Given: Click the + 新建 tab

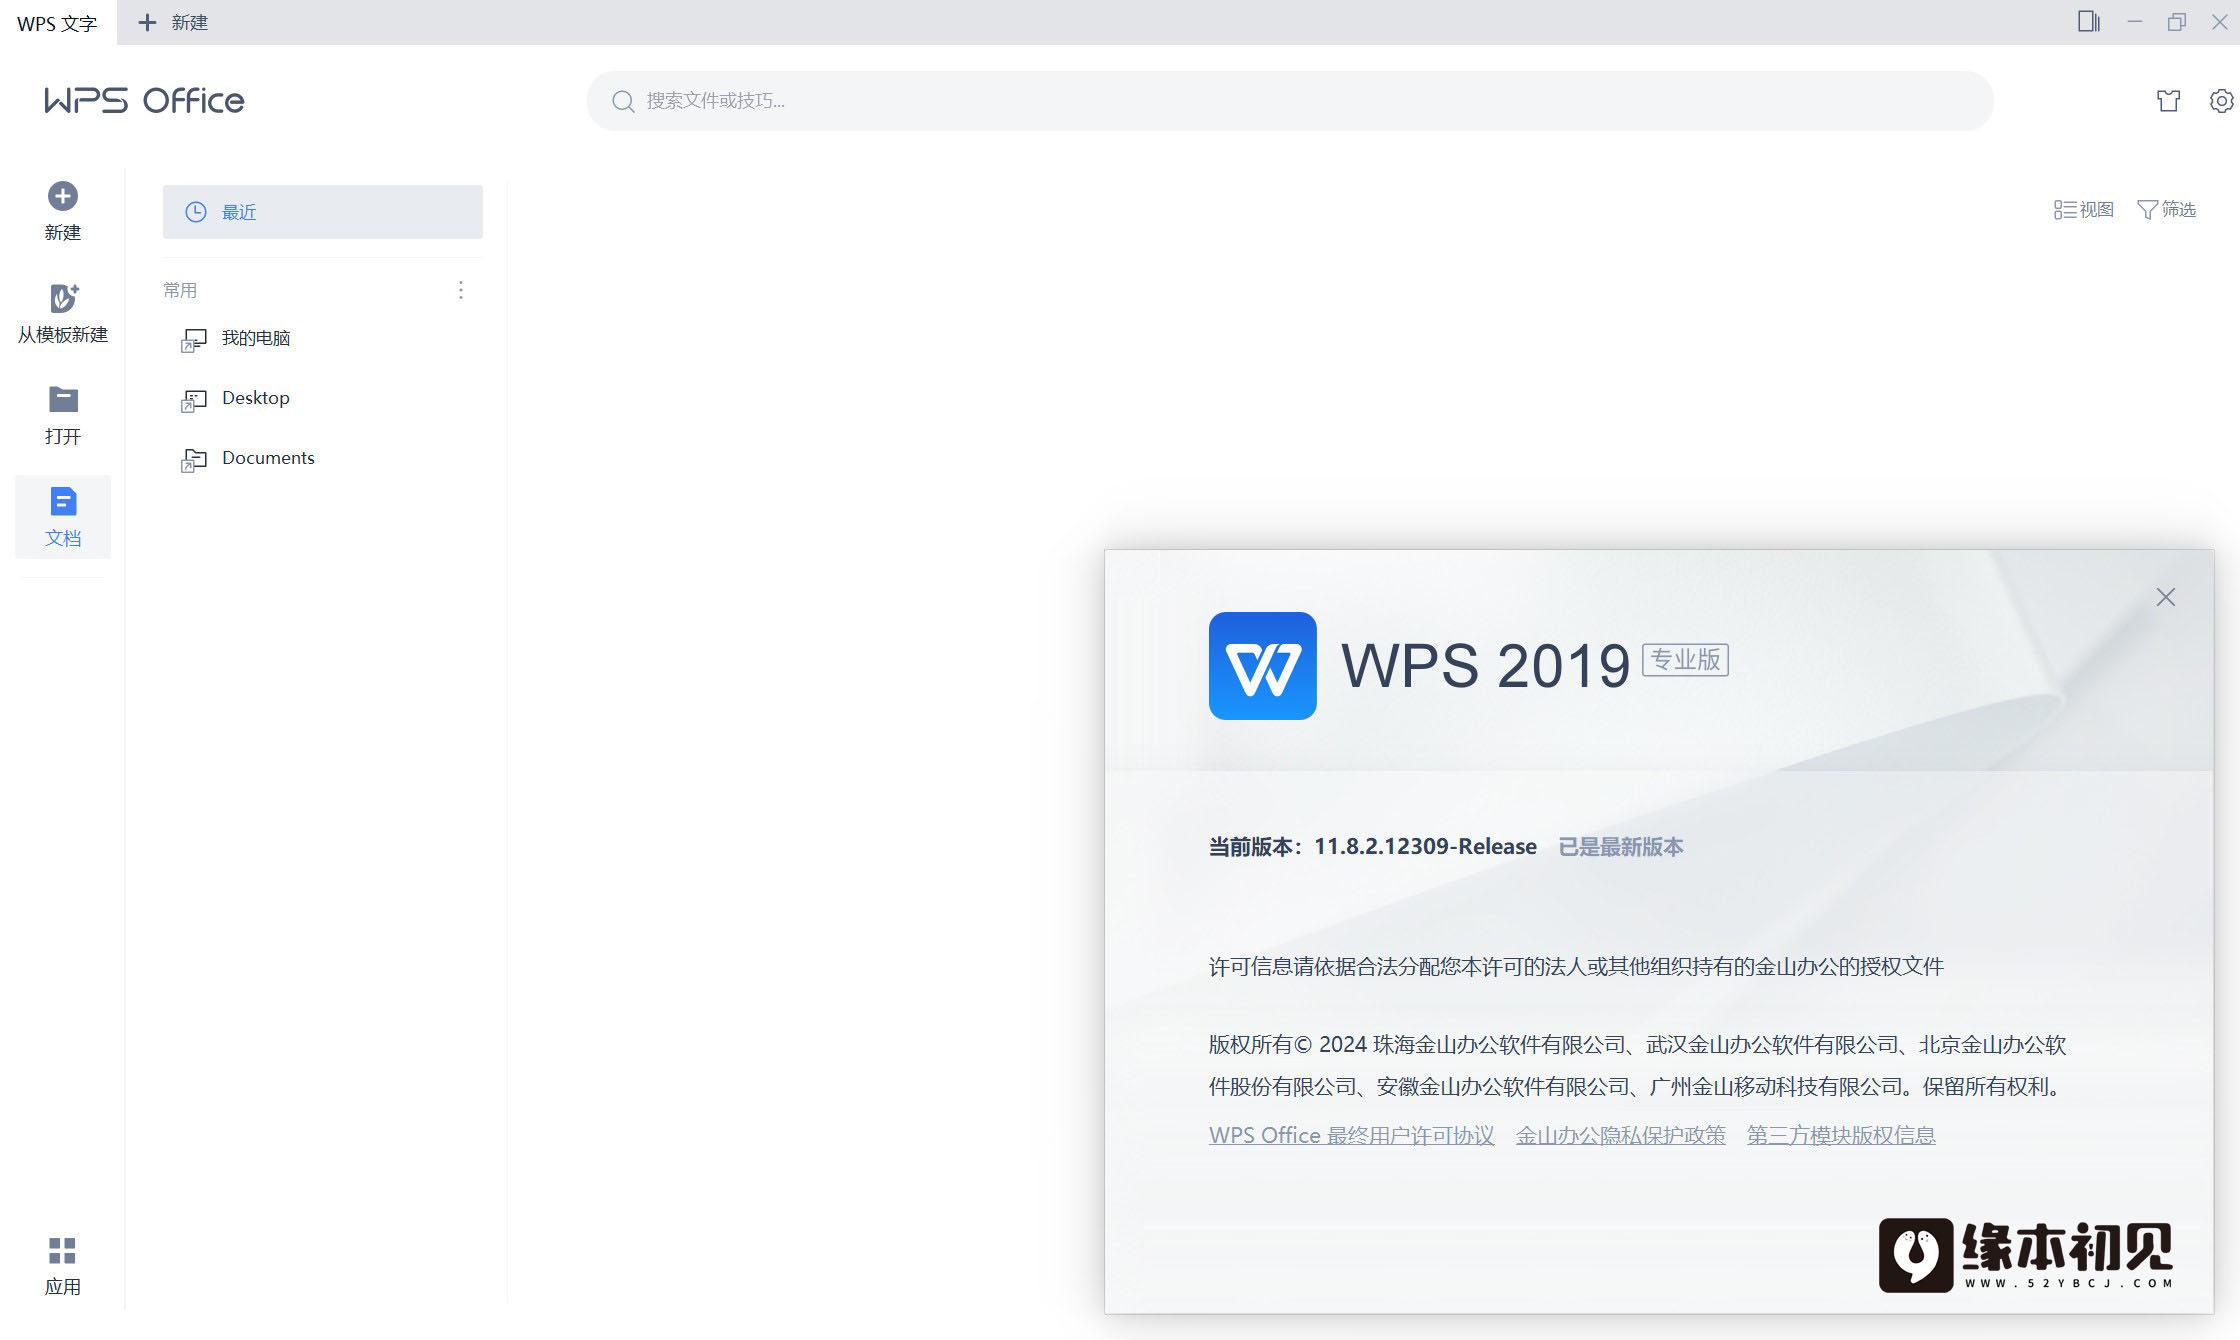Looking at the screenshot, I should pos(173,22).
